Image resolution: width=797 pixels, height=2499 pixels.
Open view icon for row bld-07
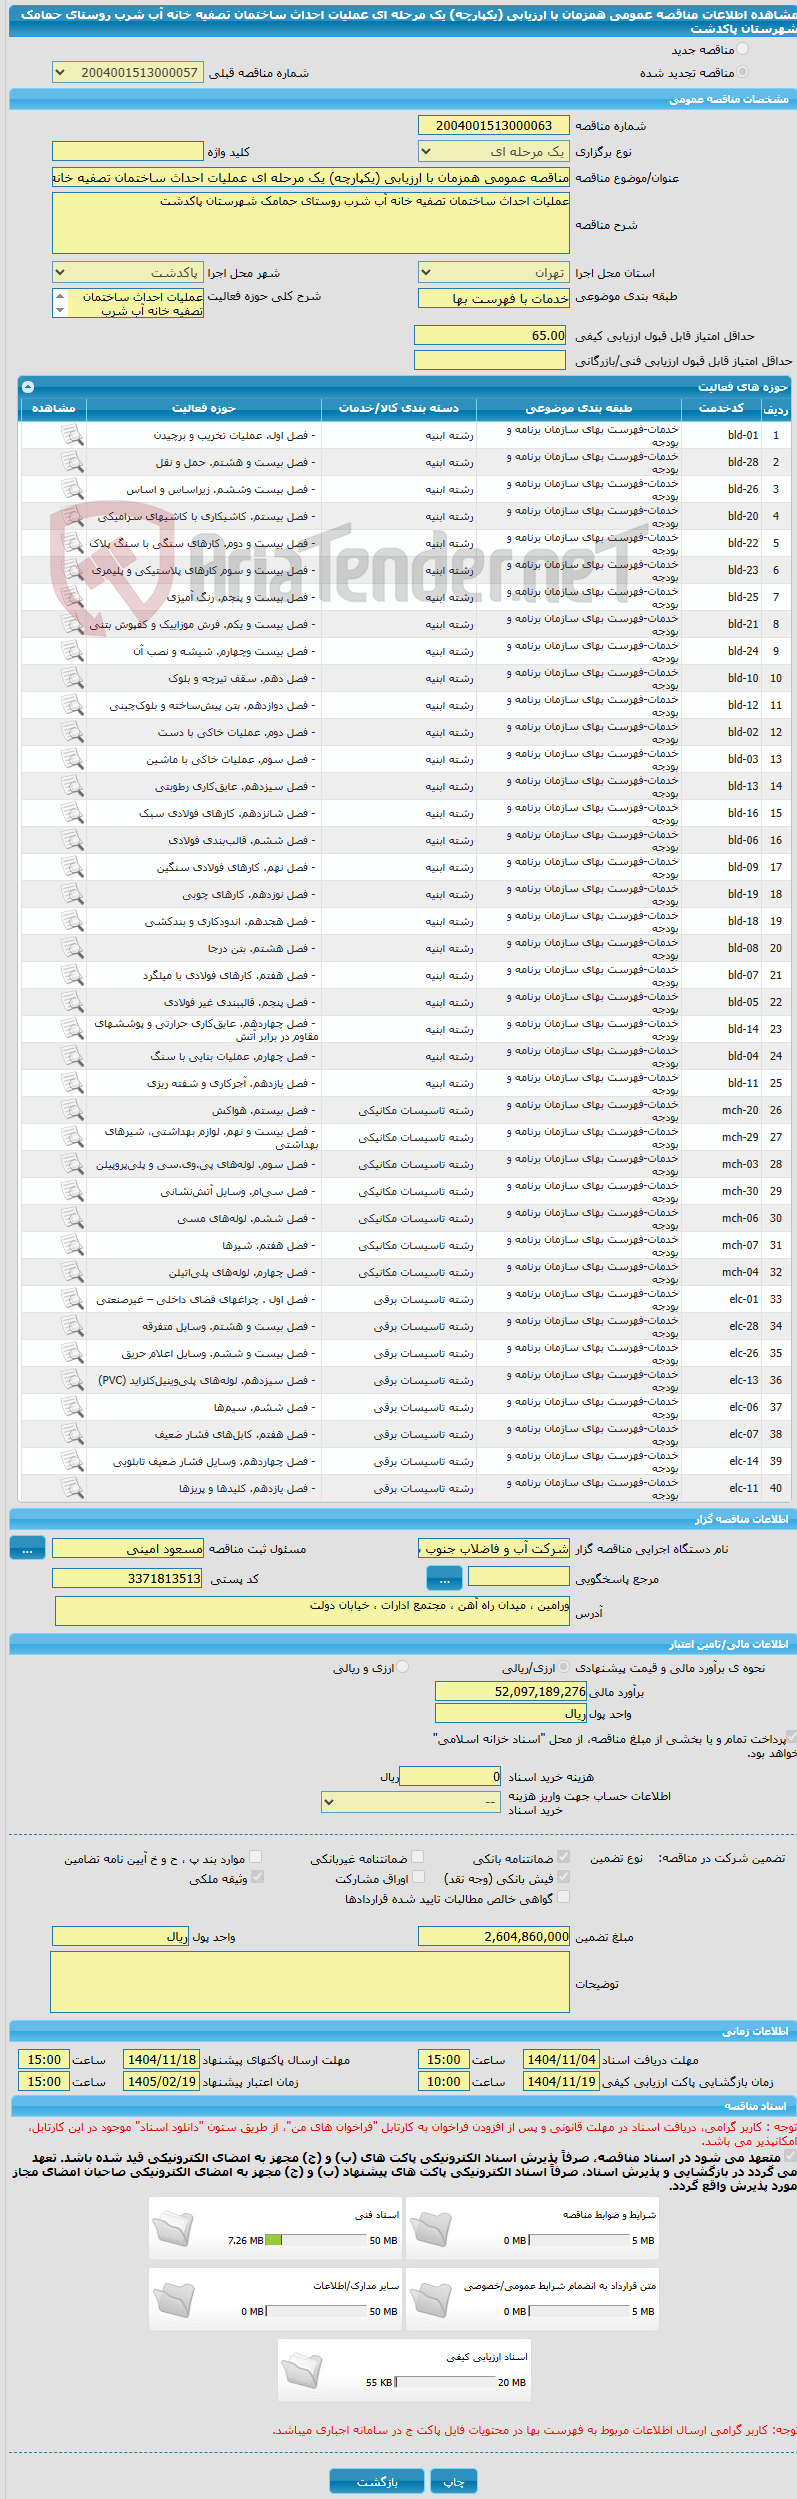point(72,975)
